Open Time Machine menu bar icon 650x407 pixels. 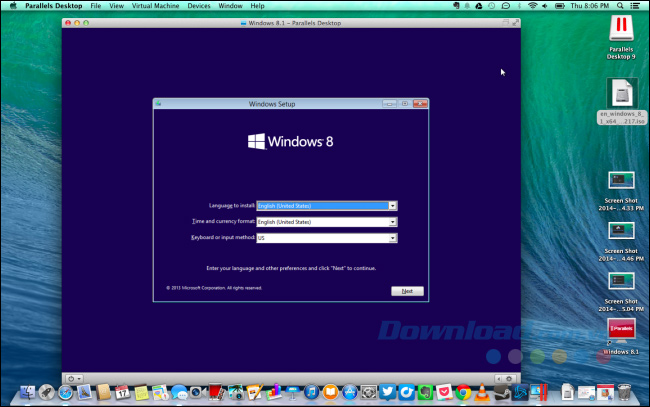491,6
